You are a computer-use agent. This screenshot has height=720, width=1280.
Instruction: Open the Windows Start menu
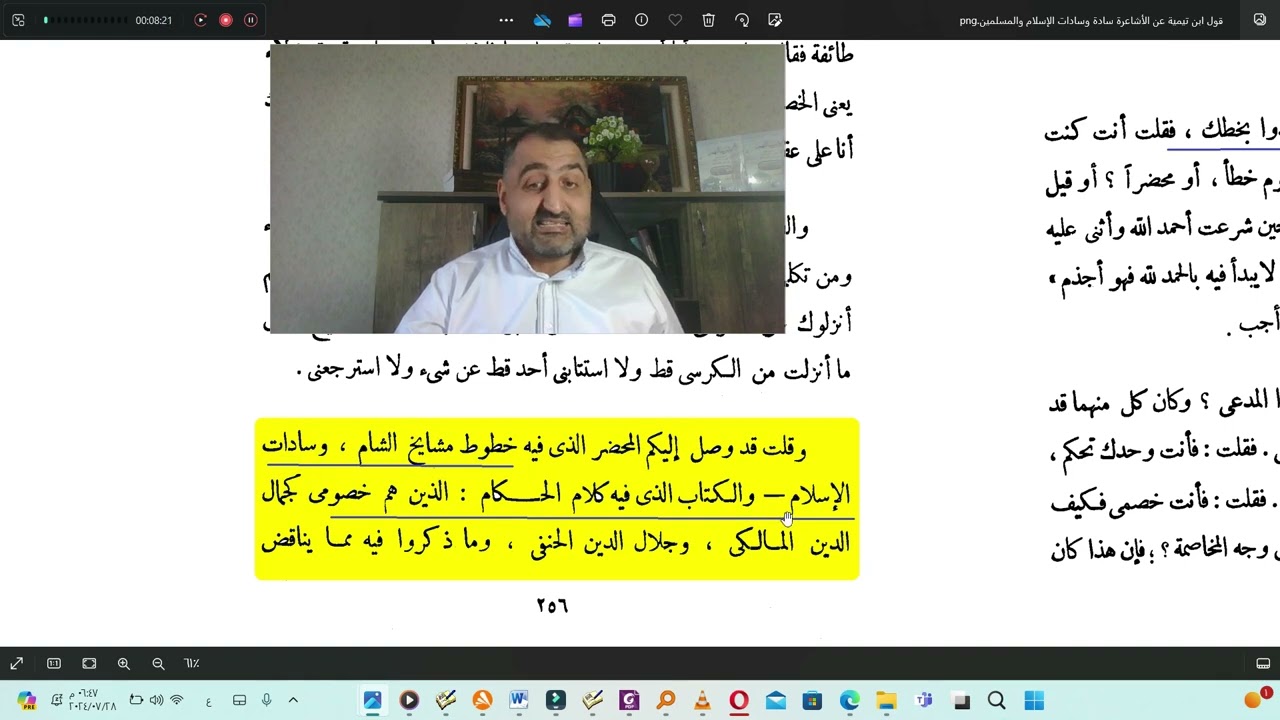pos(1033,701)
